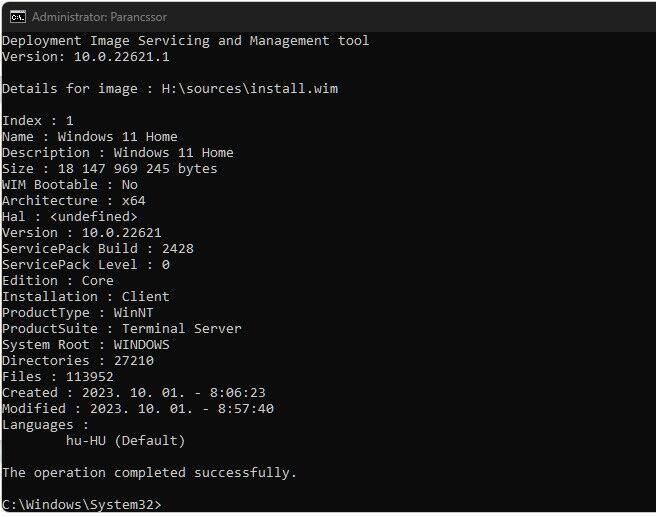656x517 pixels.
Task: Click the Administrator window title text
Action: pyautogui.click(x=100, y=17)
